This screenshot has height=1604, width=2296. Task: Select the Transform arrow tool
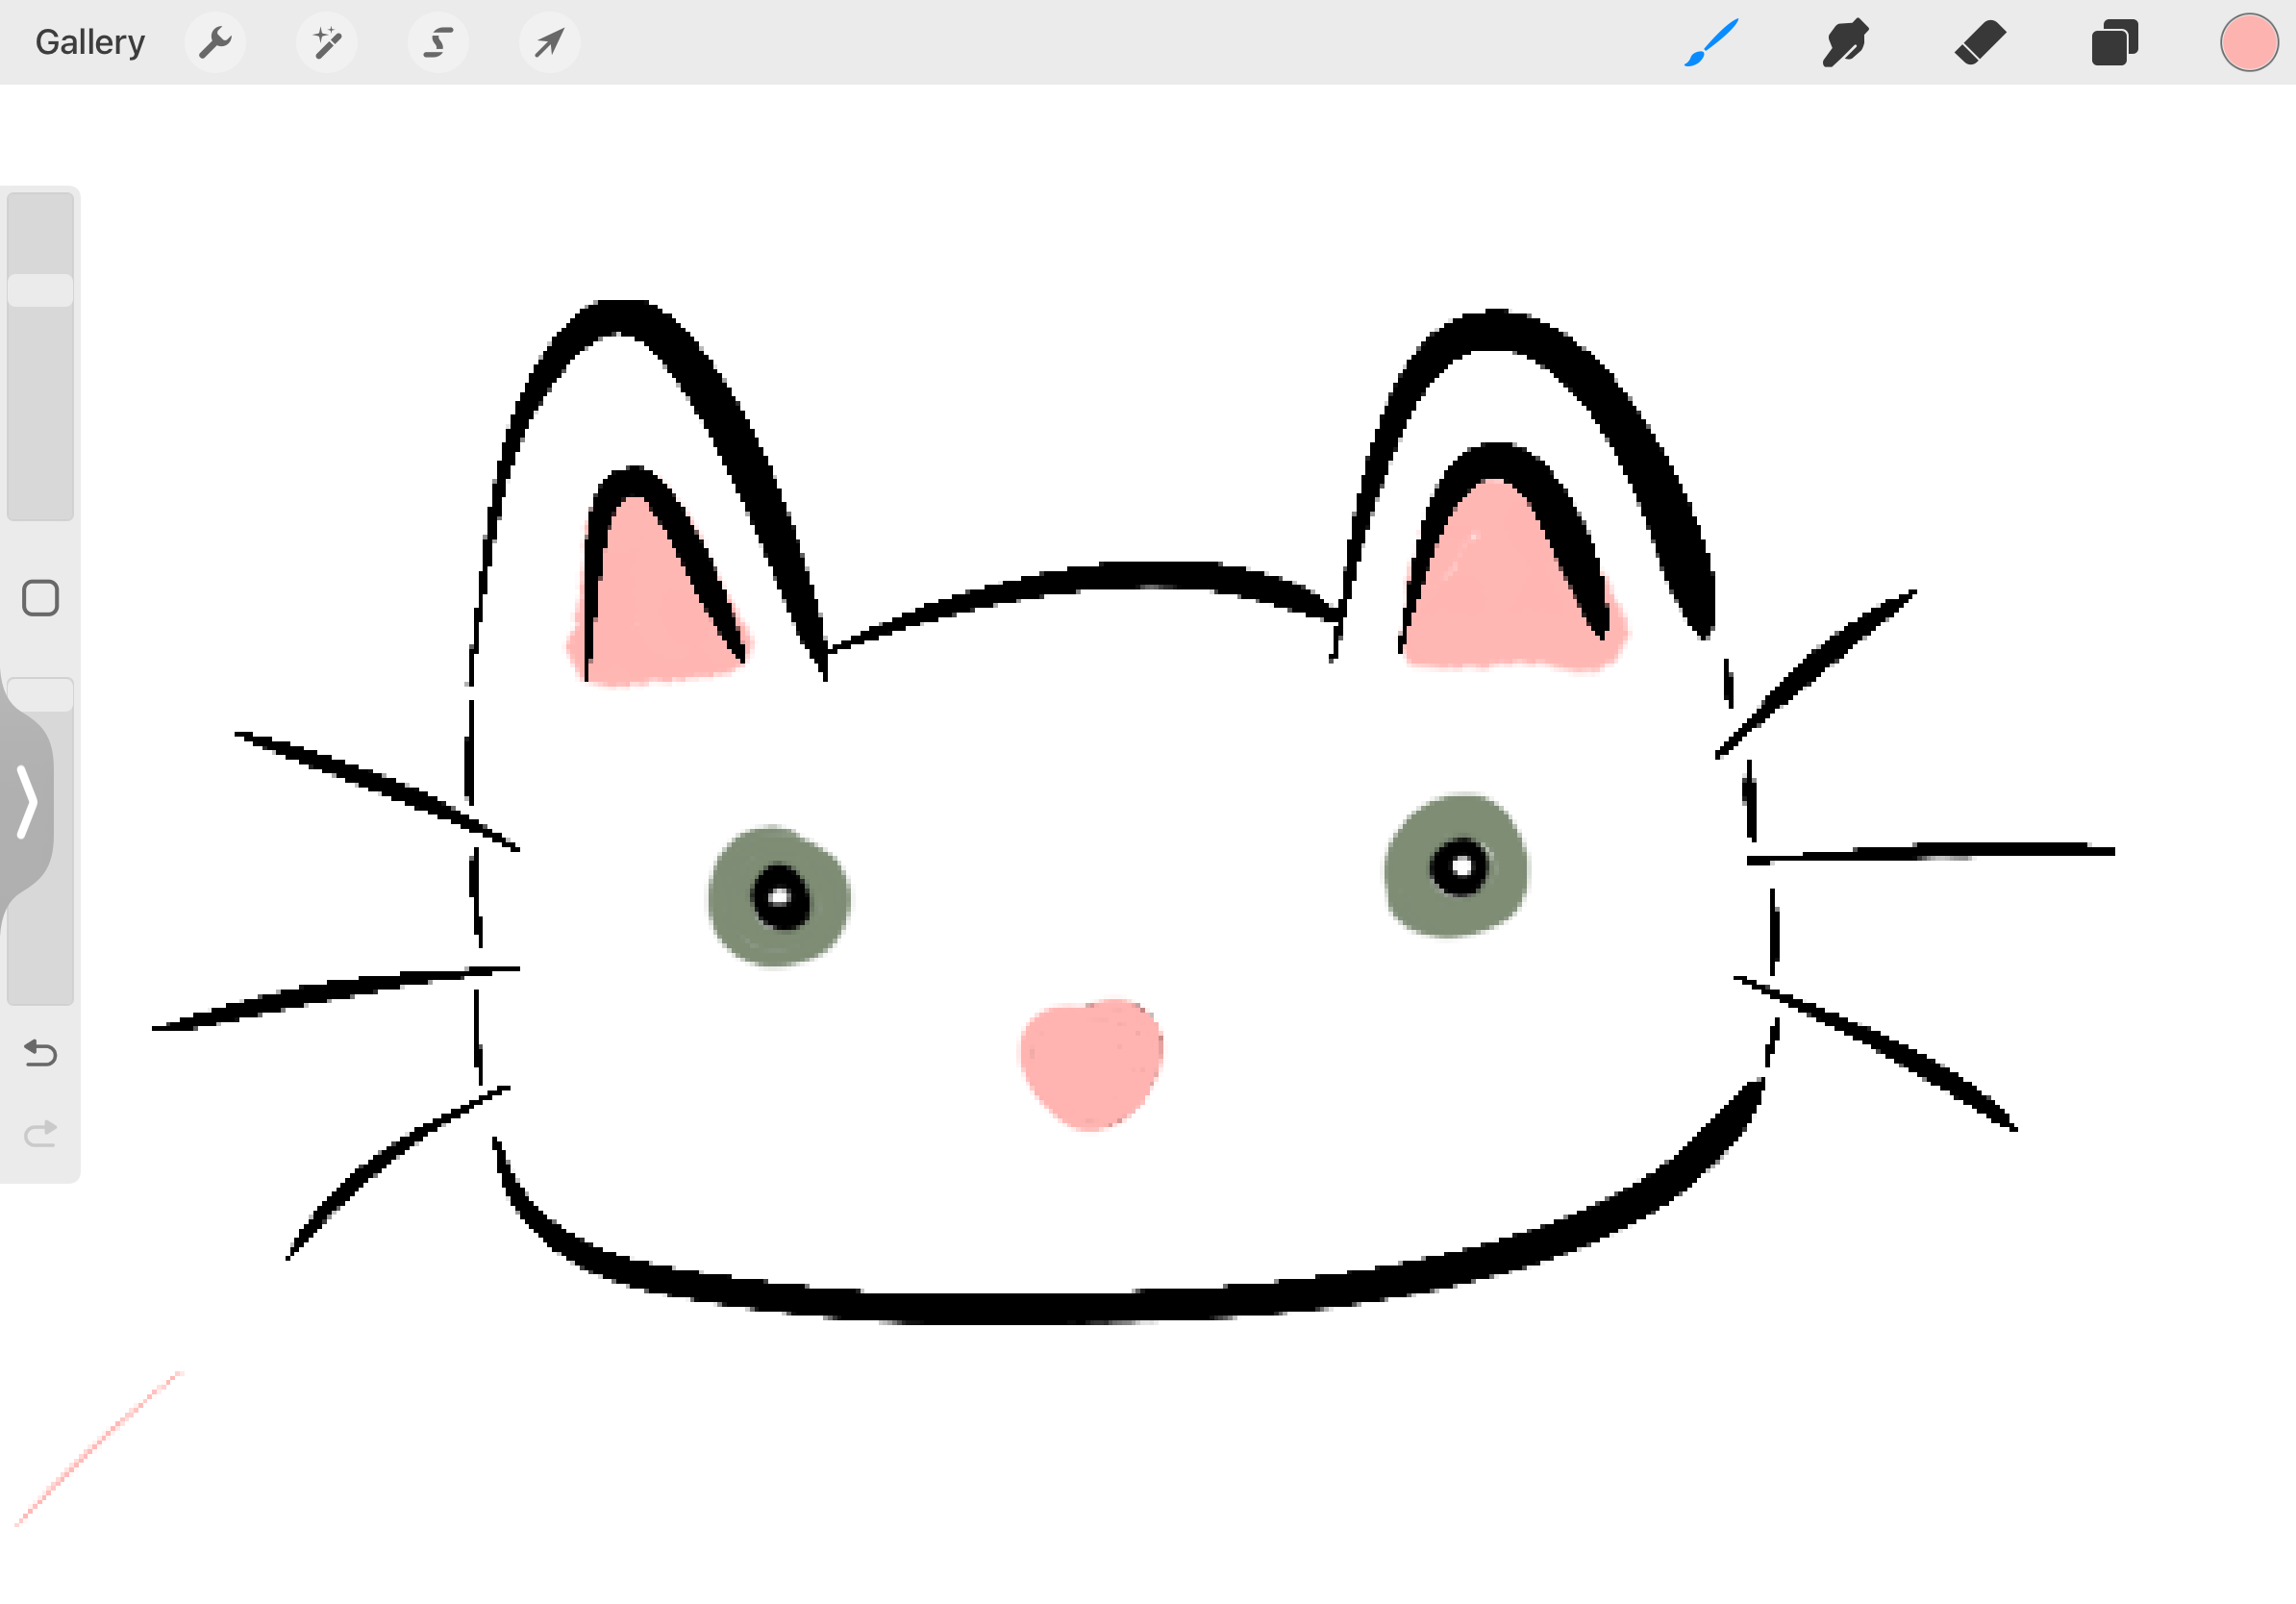(x=550, y=42)
